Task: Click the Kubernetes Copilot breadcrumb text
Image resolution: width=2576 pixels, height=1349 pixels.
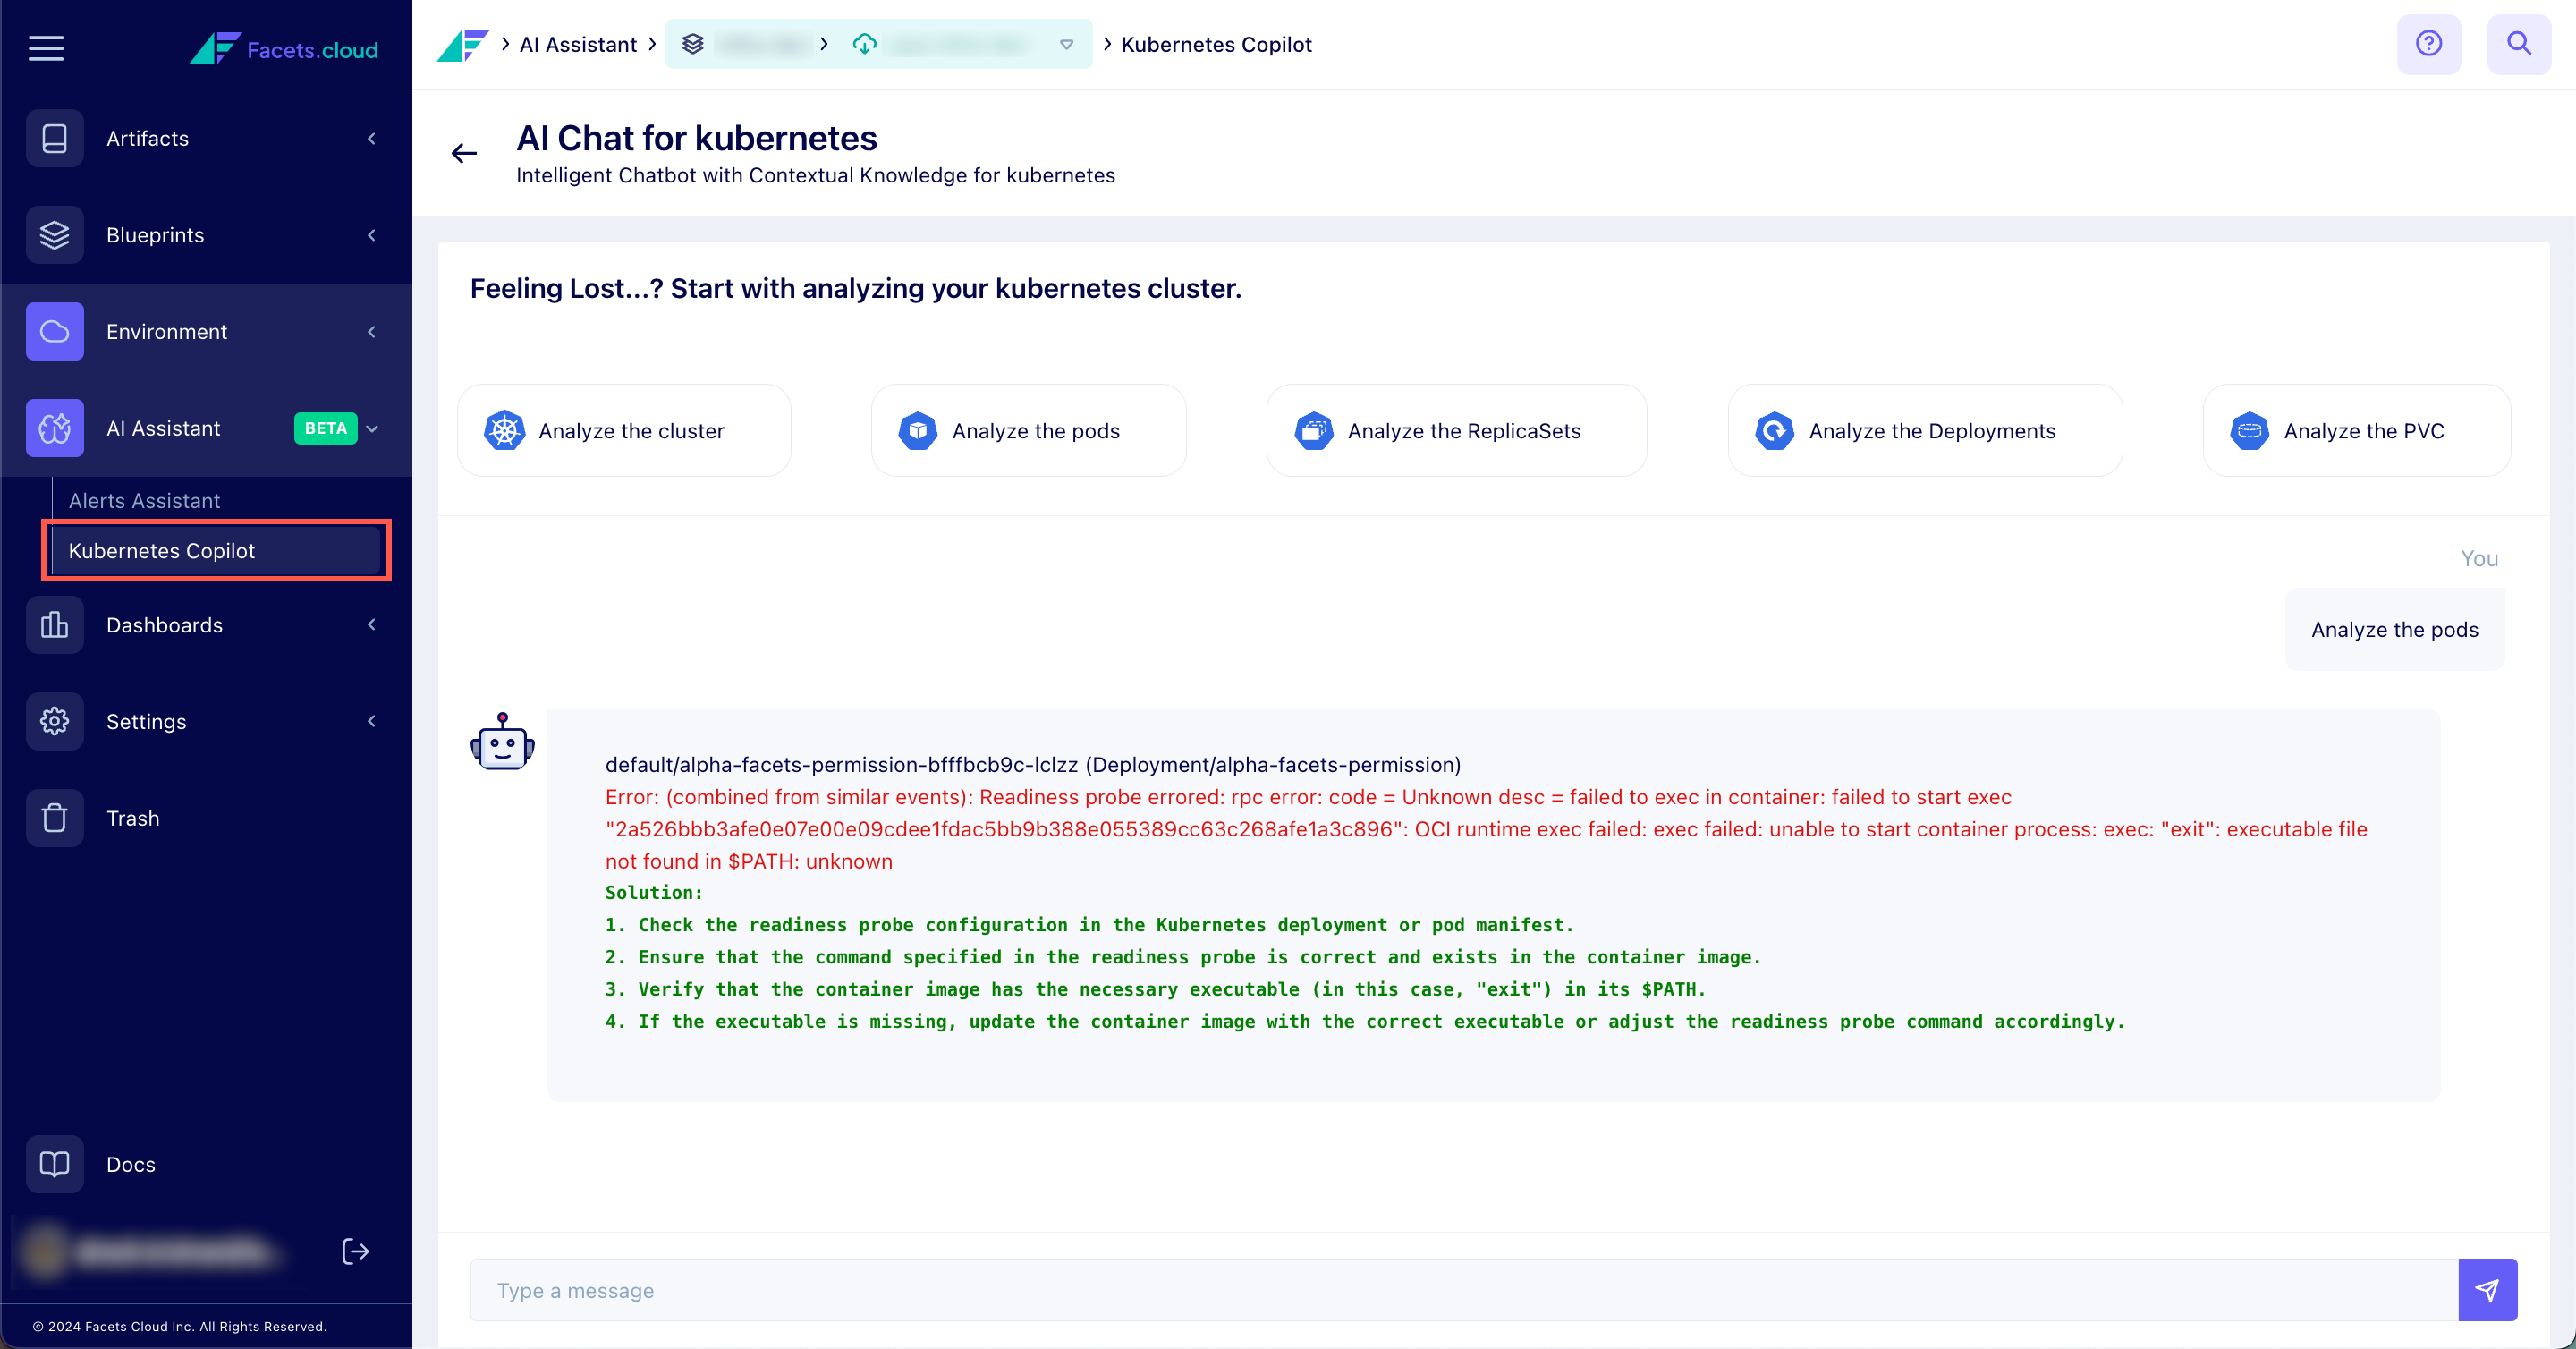Action: (1216, 45)
